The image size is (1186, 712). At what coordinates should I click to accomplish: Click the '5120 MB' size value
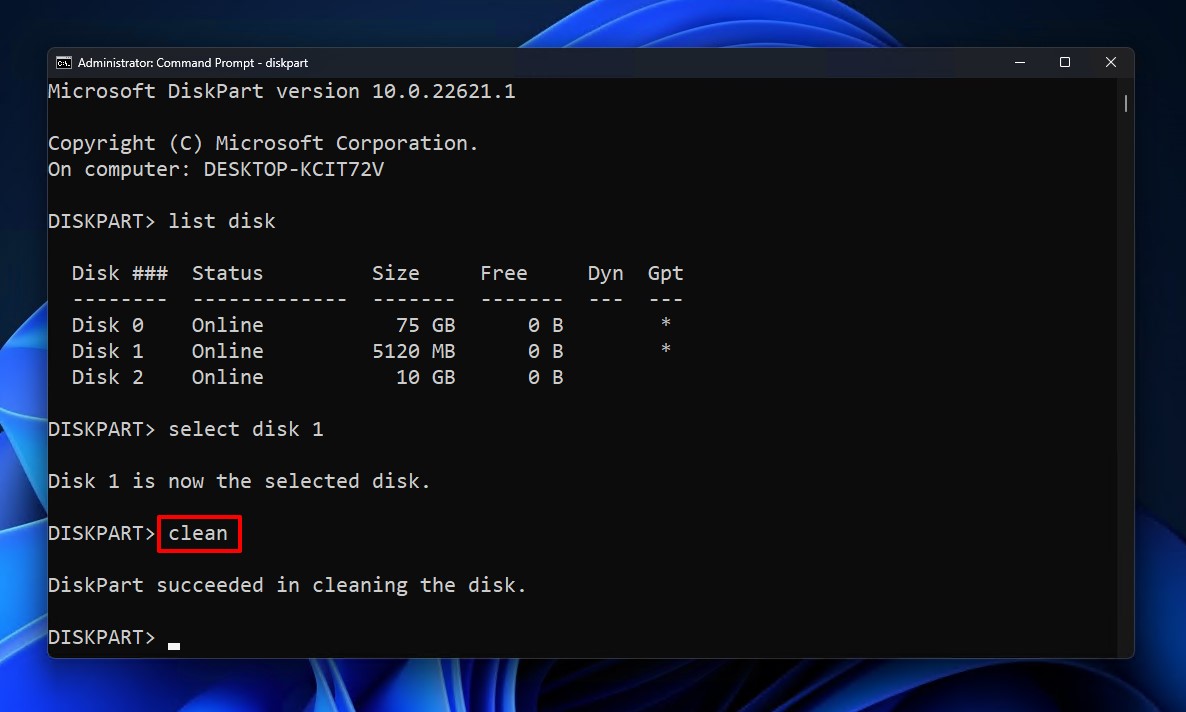[x=413, y=351]
